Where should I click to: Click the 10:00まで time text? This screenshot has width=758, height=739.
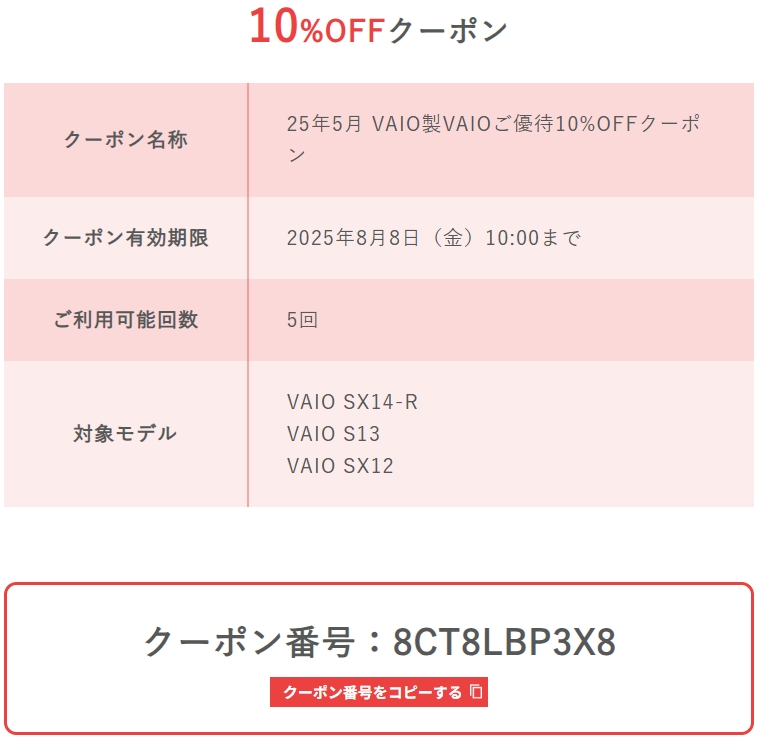pos(533,238)
